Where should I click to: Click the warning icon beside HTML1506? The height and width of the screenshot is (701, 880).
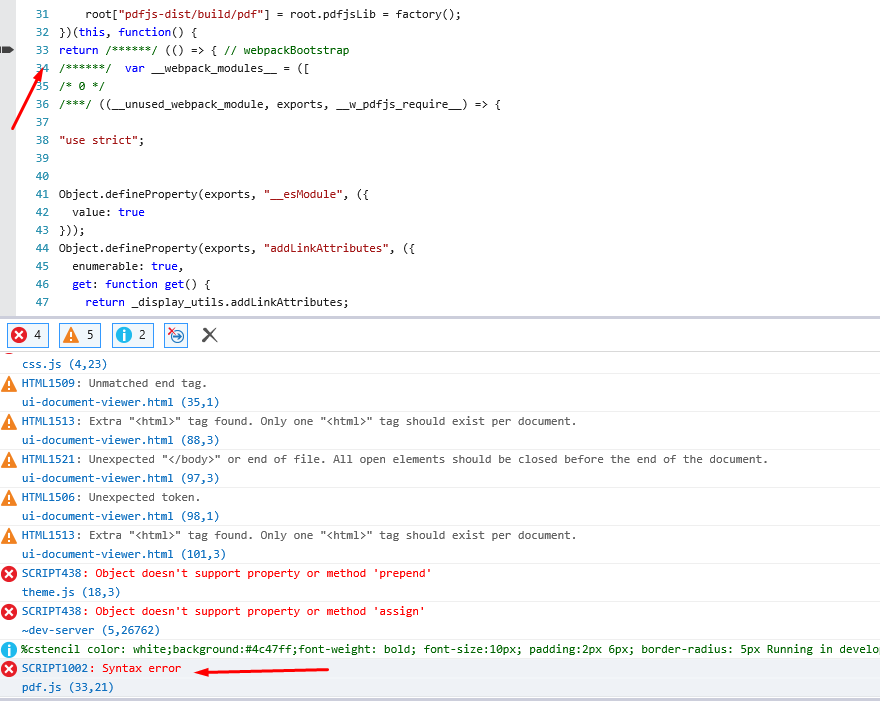click(x=9, y=497)
